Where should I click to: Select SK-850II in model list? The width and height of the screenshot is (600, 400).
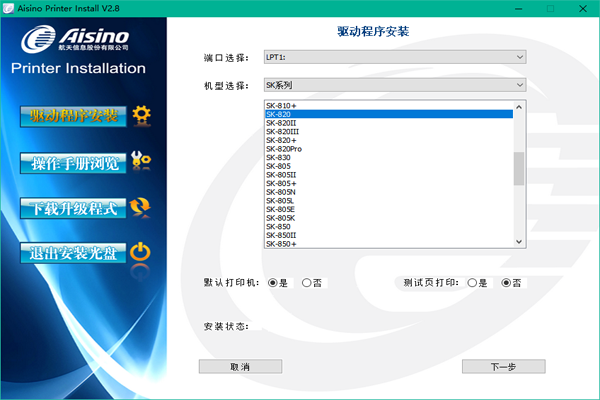[x=389, y=235]
